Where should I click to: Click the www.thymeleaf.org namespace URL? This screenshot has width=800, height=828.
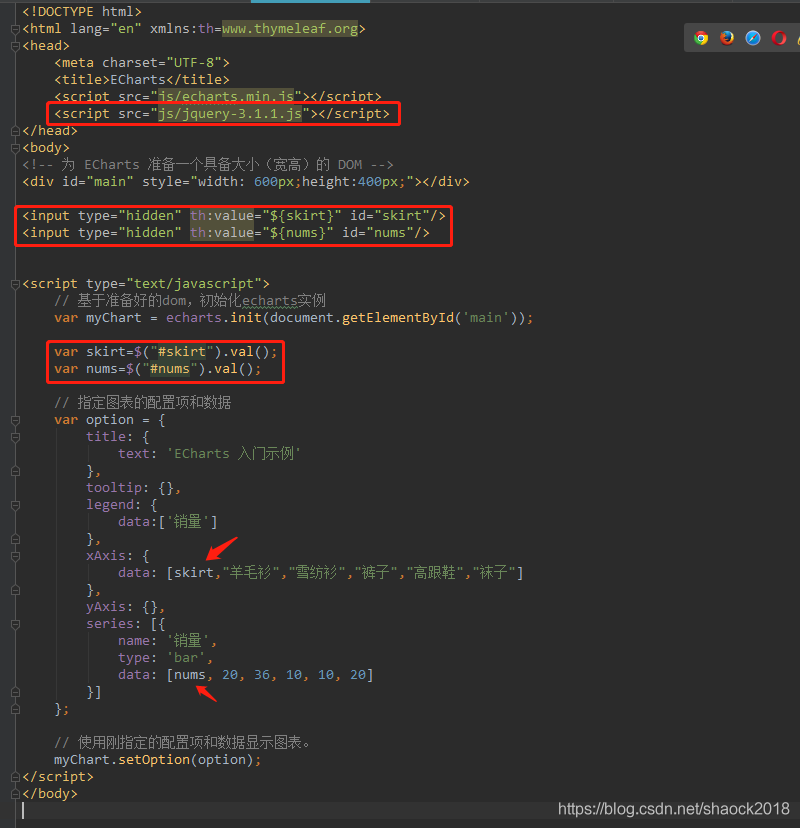point(289,29)
